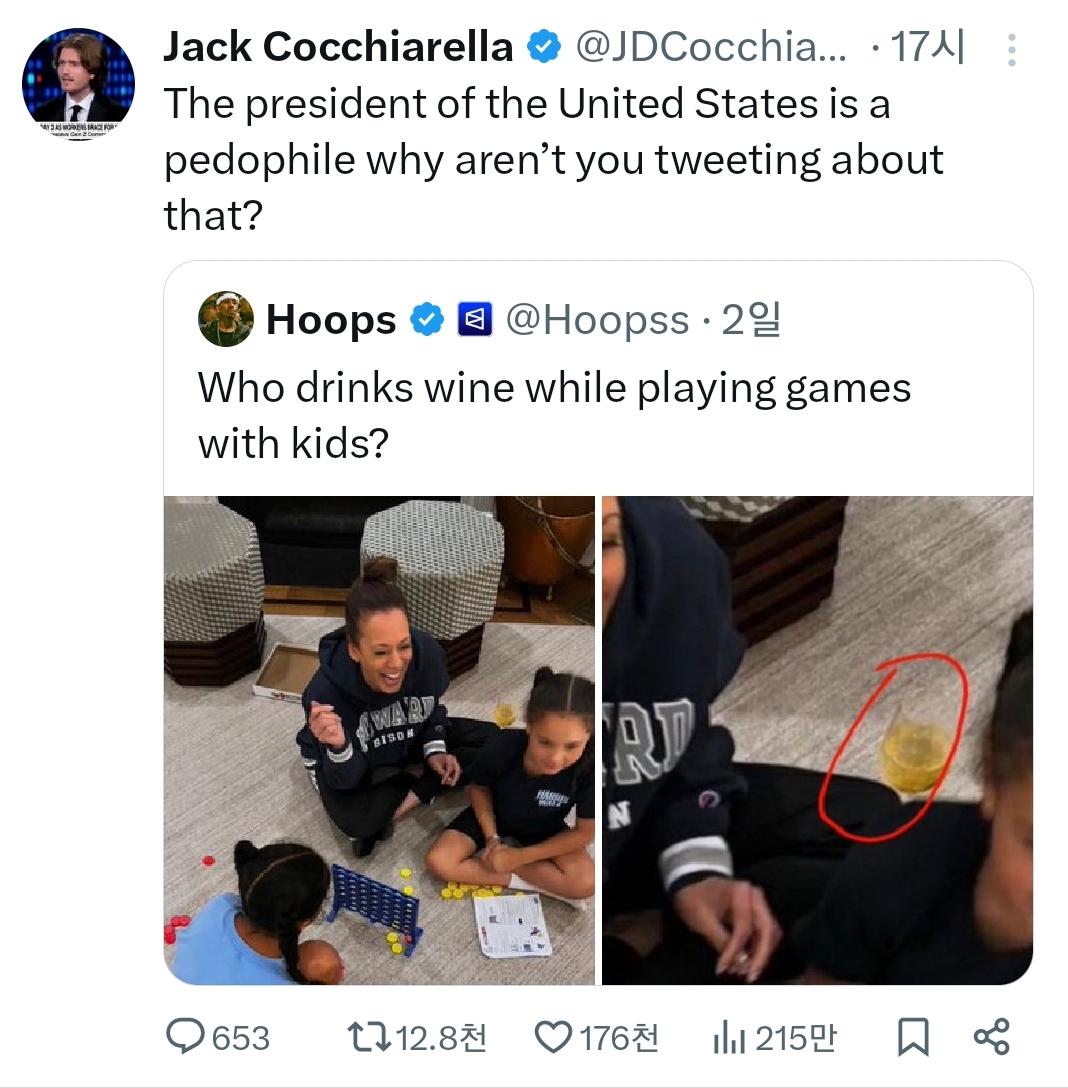This screenshot has width=1068, height=1088.
Task: Click the @Hoopss handle
Action: 598,320
